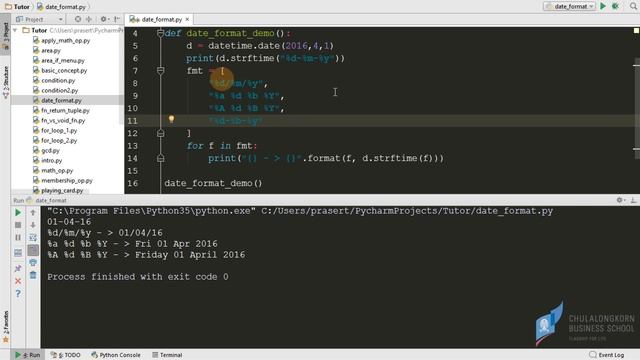Clear all console output with trash

(x=33, y=276)
